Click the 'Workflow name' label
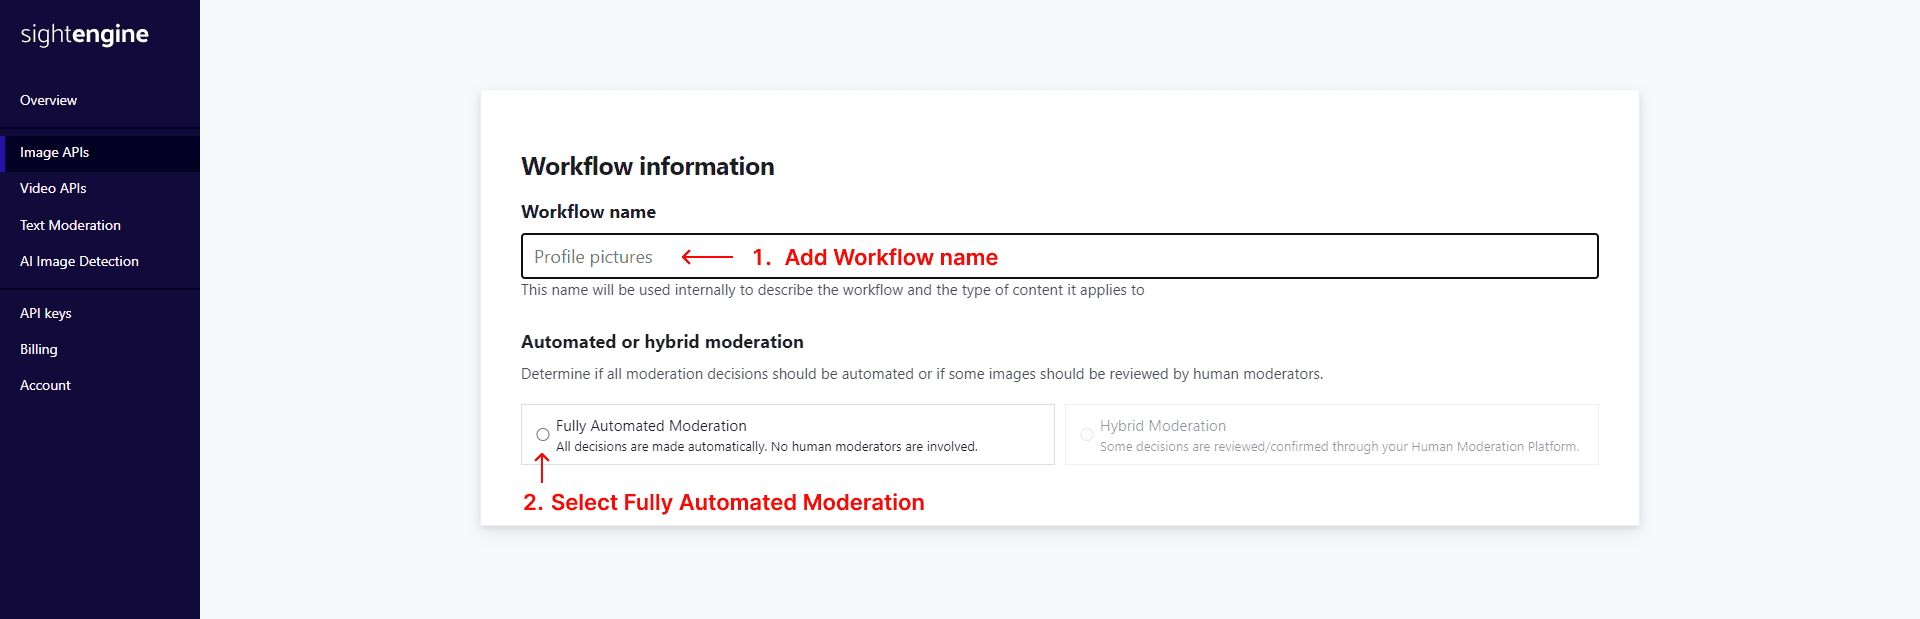 click(588, 212)
